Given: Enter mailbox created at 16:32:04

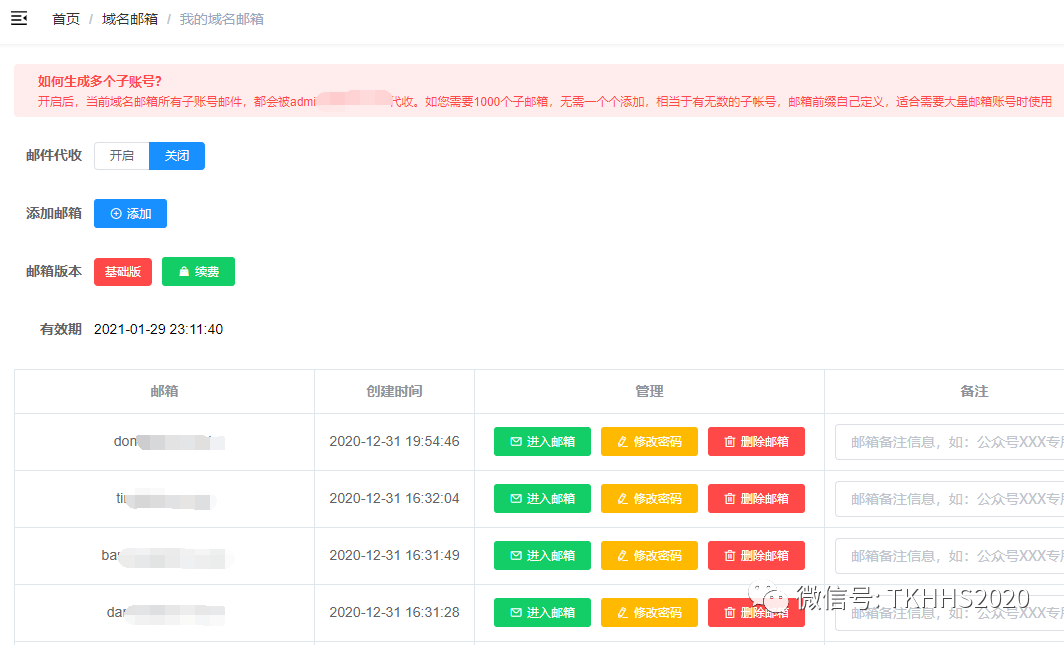Looking at the screenshot, I should pyautogui.click(x=542, y=499).
